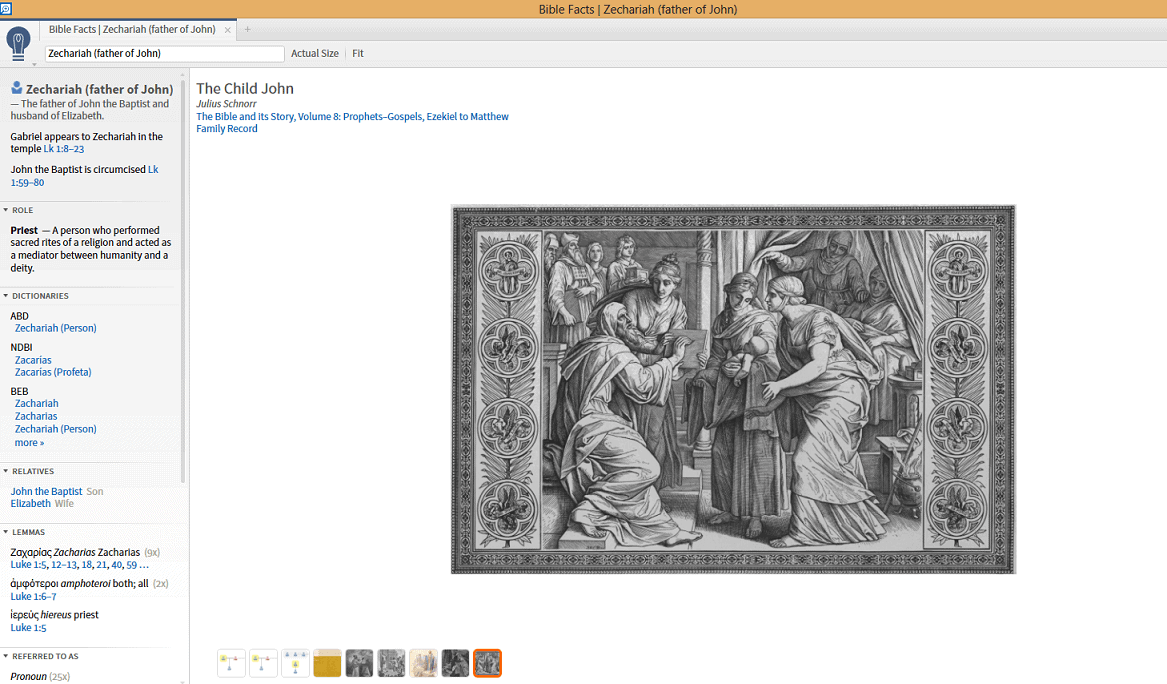
Task: Switch to Bible Facts Zechariah tab
Action: coord(132,30)
